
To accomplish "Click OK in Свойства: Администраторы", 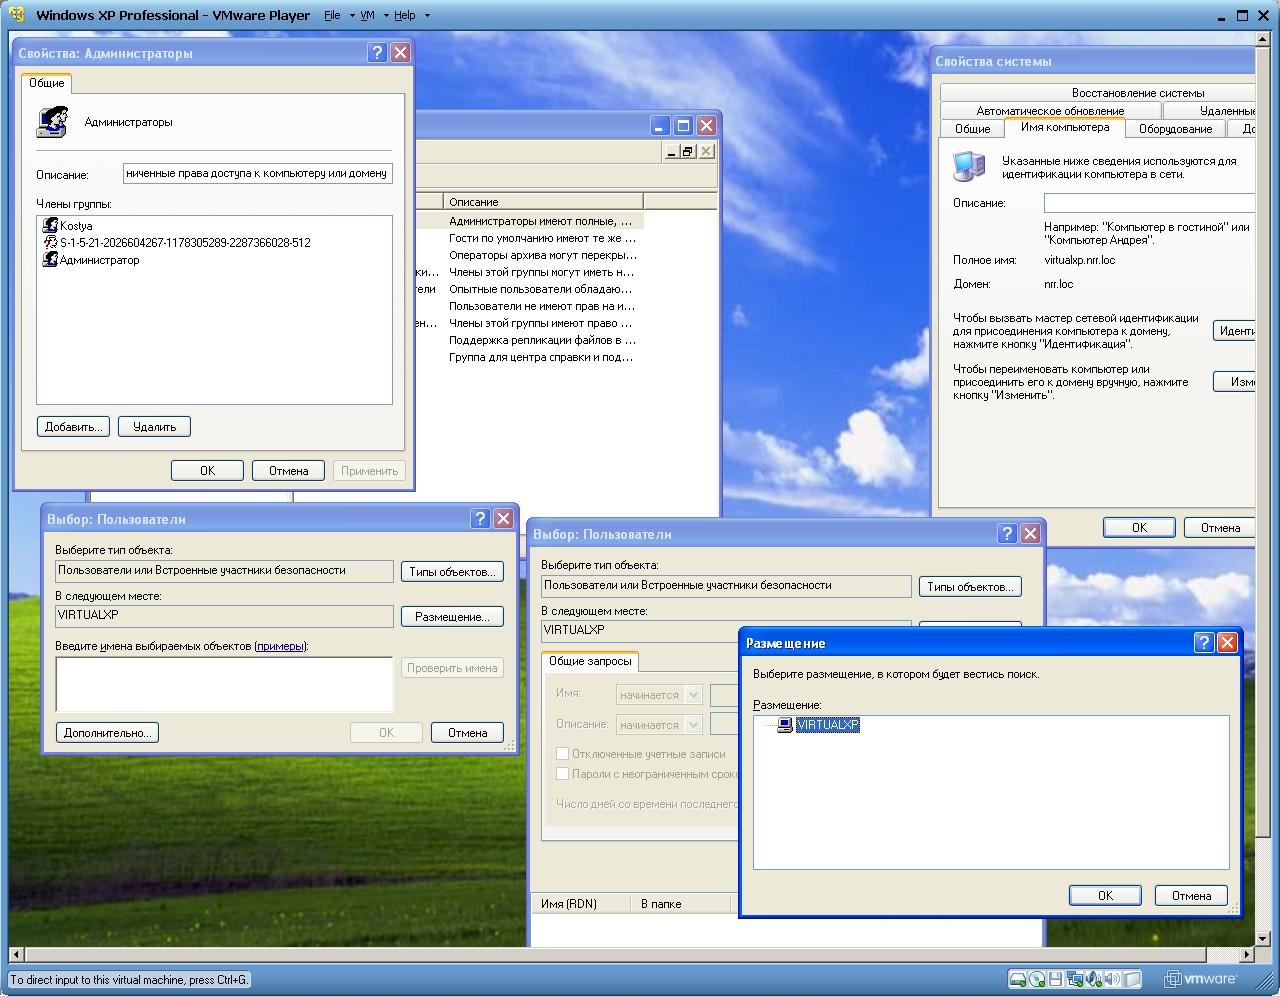I will [x=207, y=470].
